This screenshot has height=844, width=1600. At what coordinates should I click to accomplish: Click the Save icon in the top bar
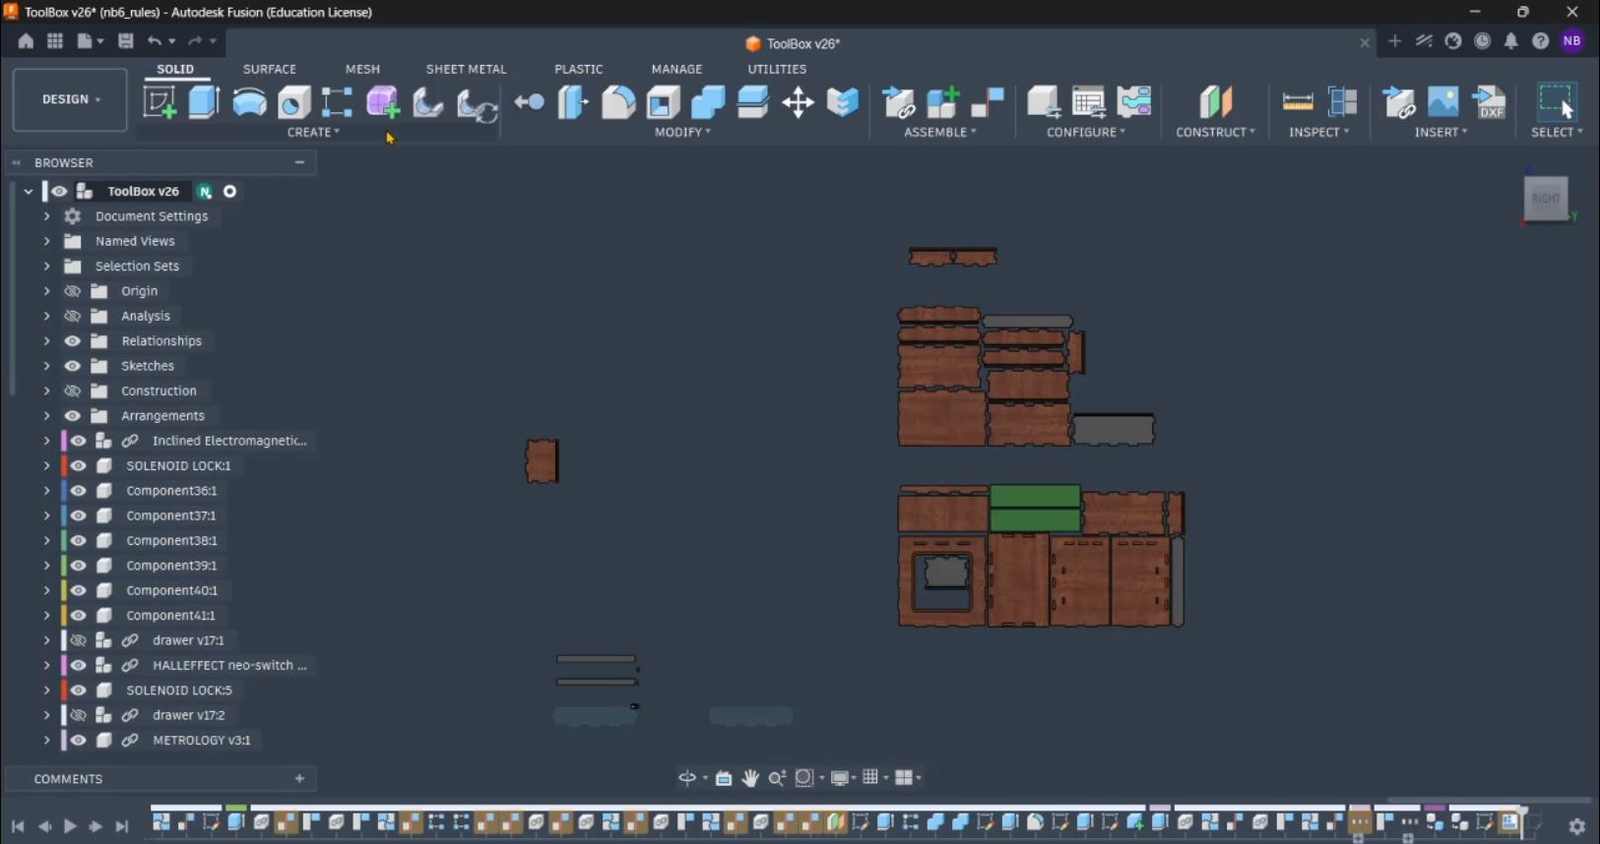125,41
